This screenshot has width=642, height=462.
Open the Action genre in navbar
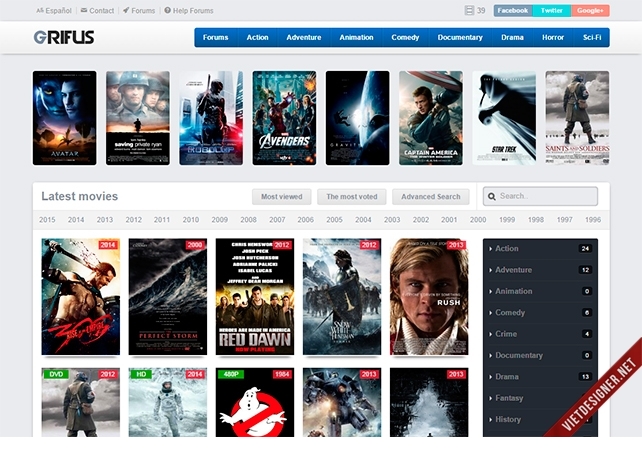[257, 37]
